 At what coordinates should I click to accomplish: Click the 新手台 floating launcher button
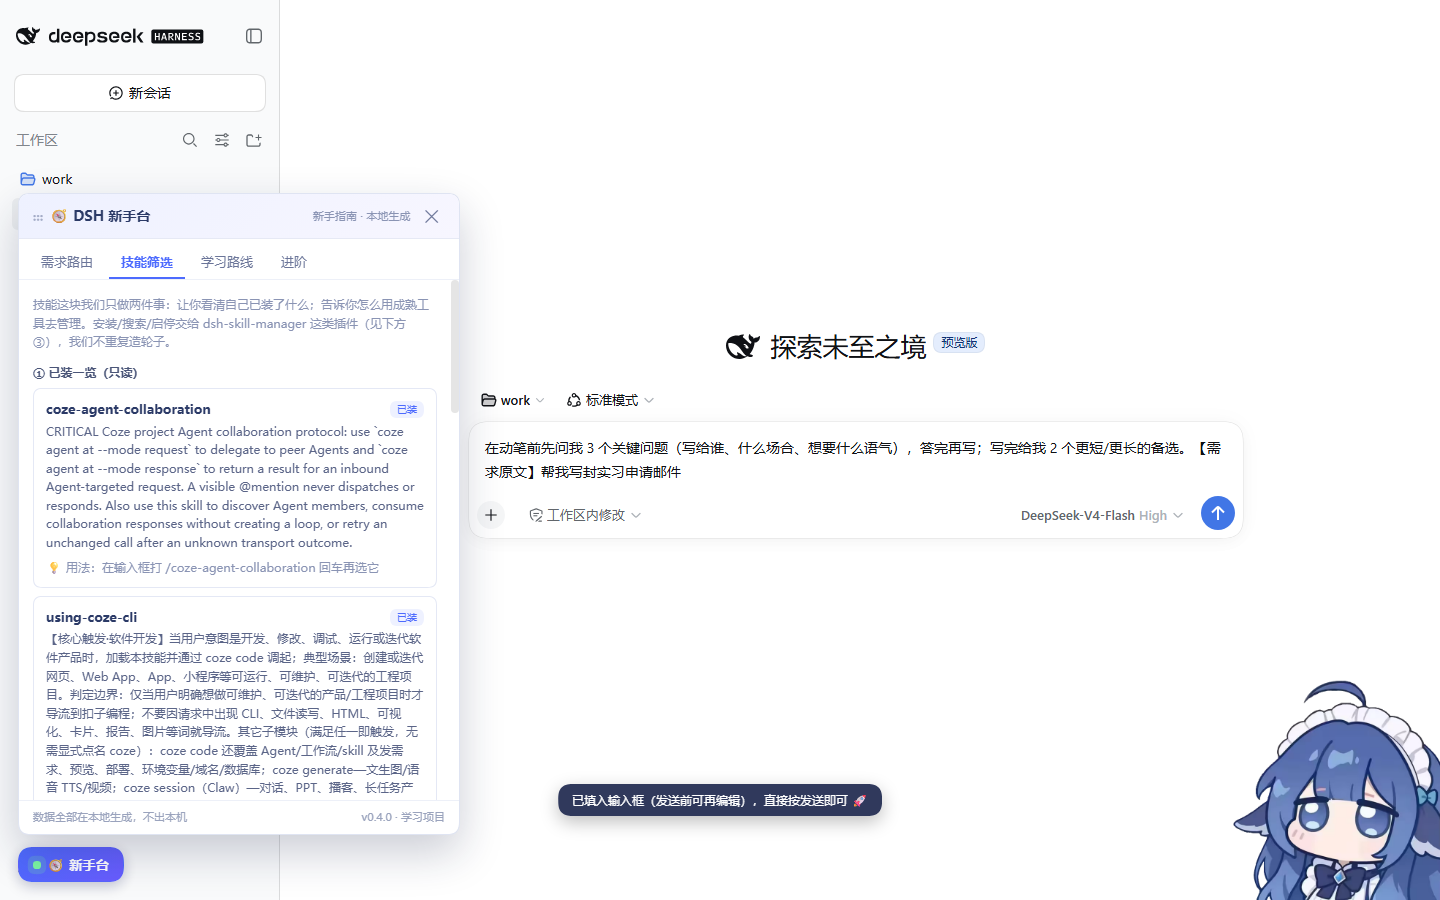[71, 865]
